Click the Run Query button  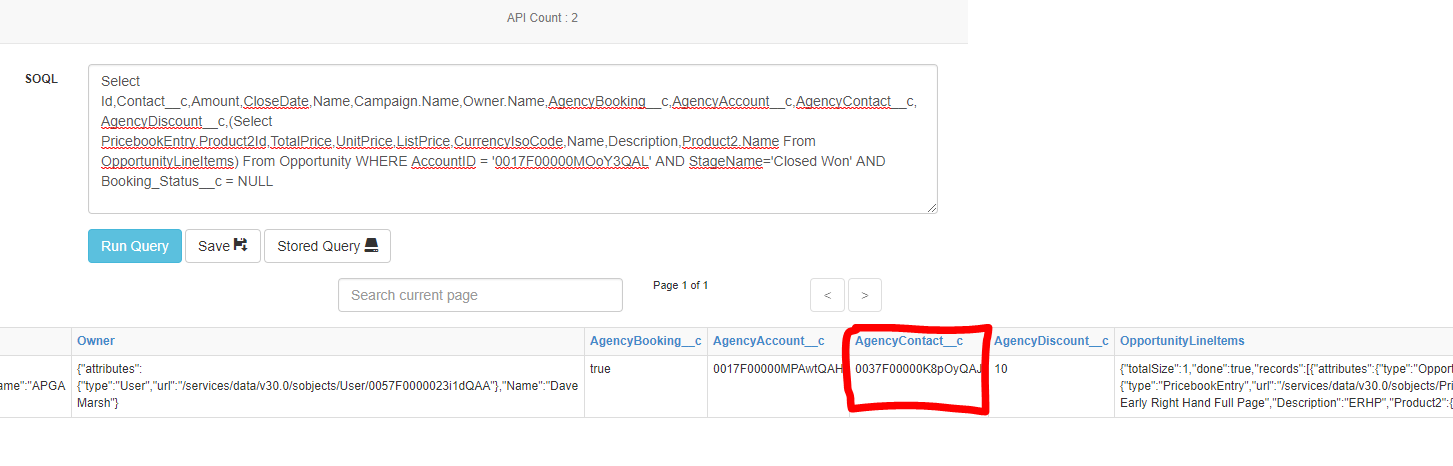135,246
